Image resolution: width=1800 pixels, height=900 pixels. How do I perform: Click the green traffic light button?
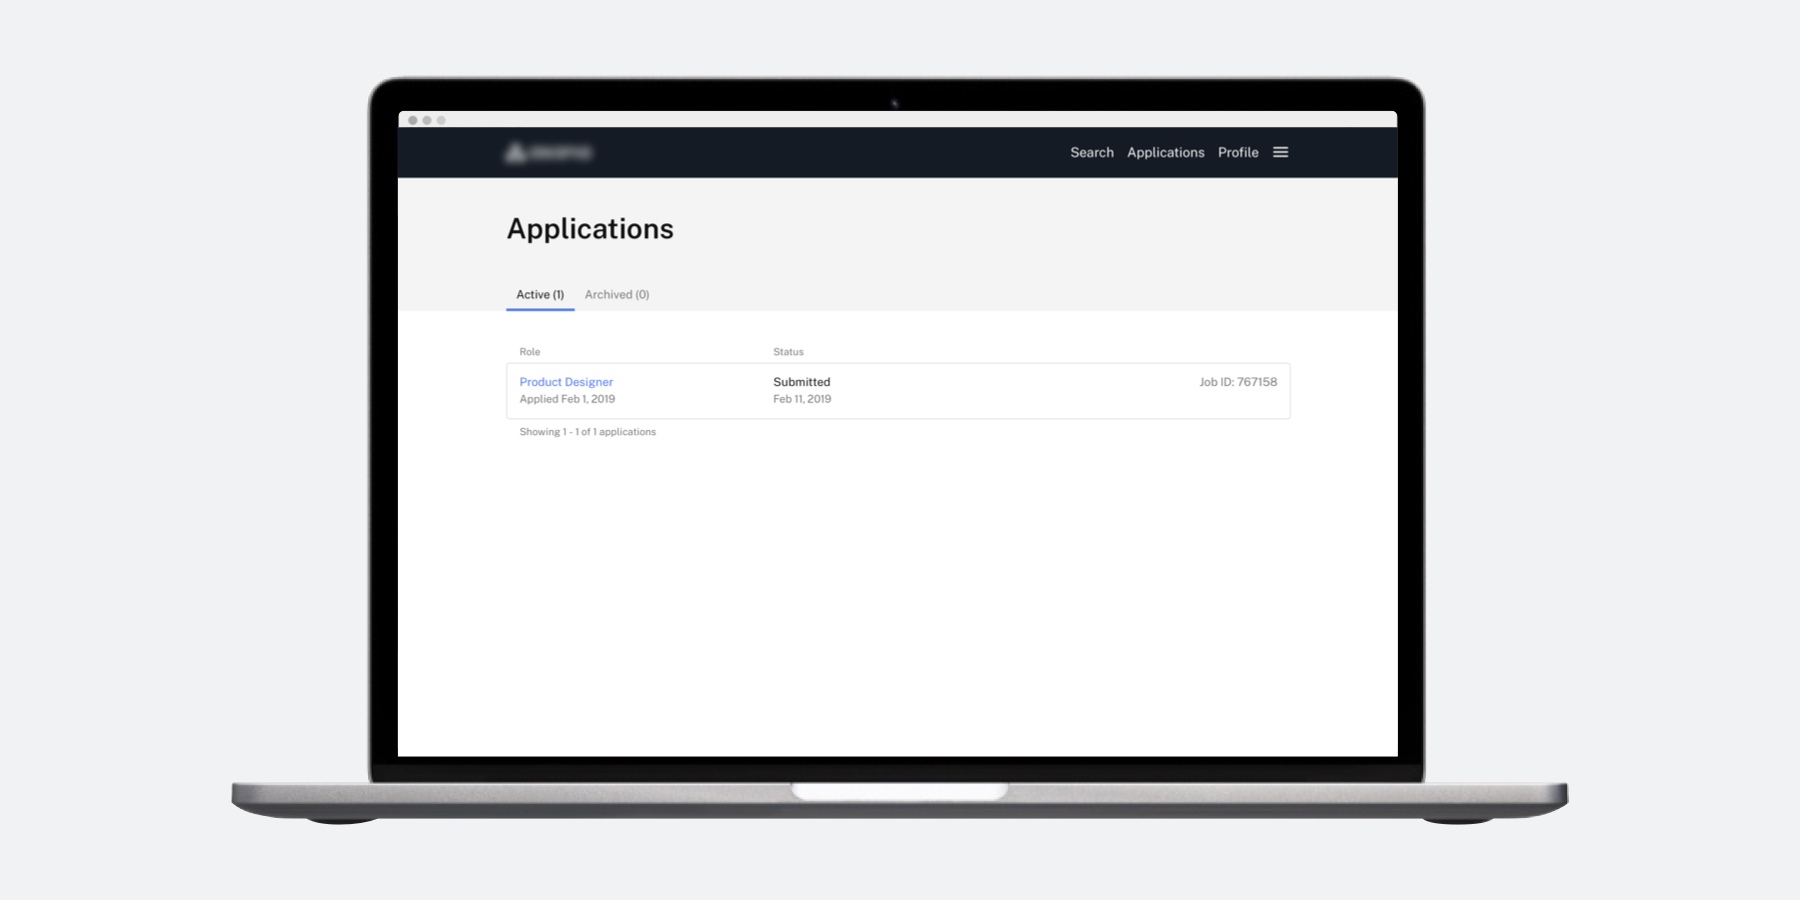coord(441,120)
